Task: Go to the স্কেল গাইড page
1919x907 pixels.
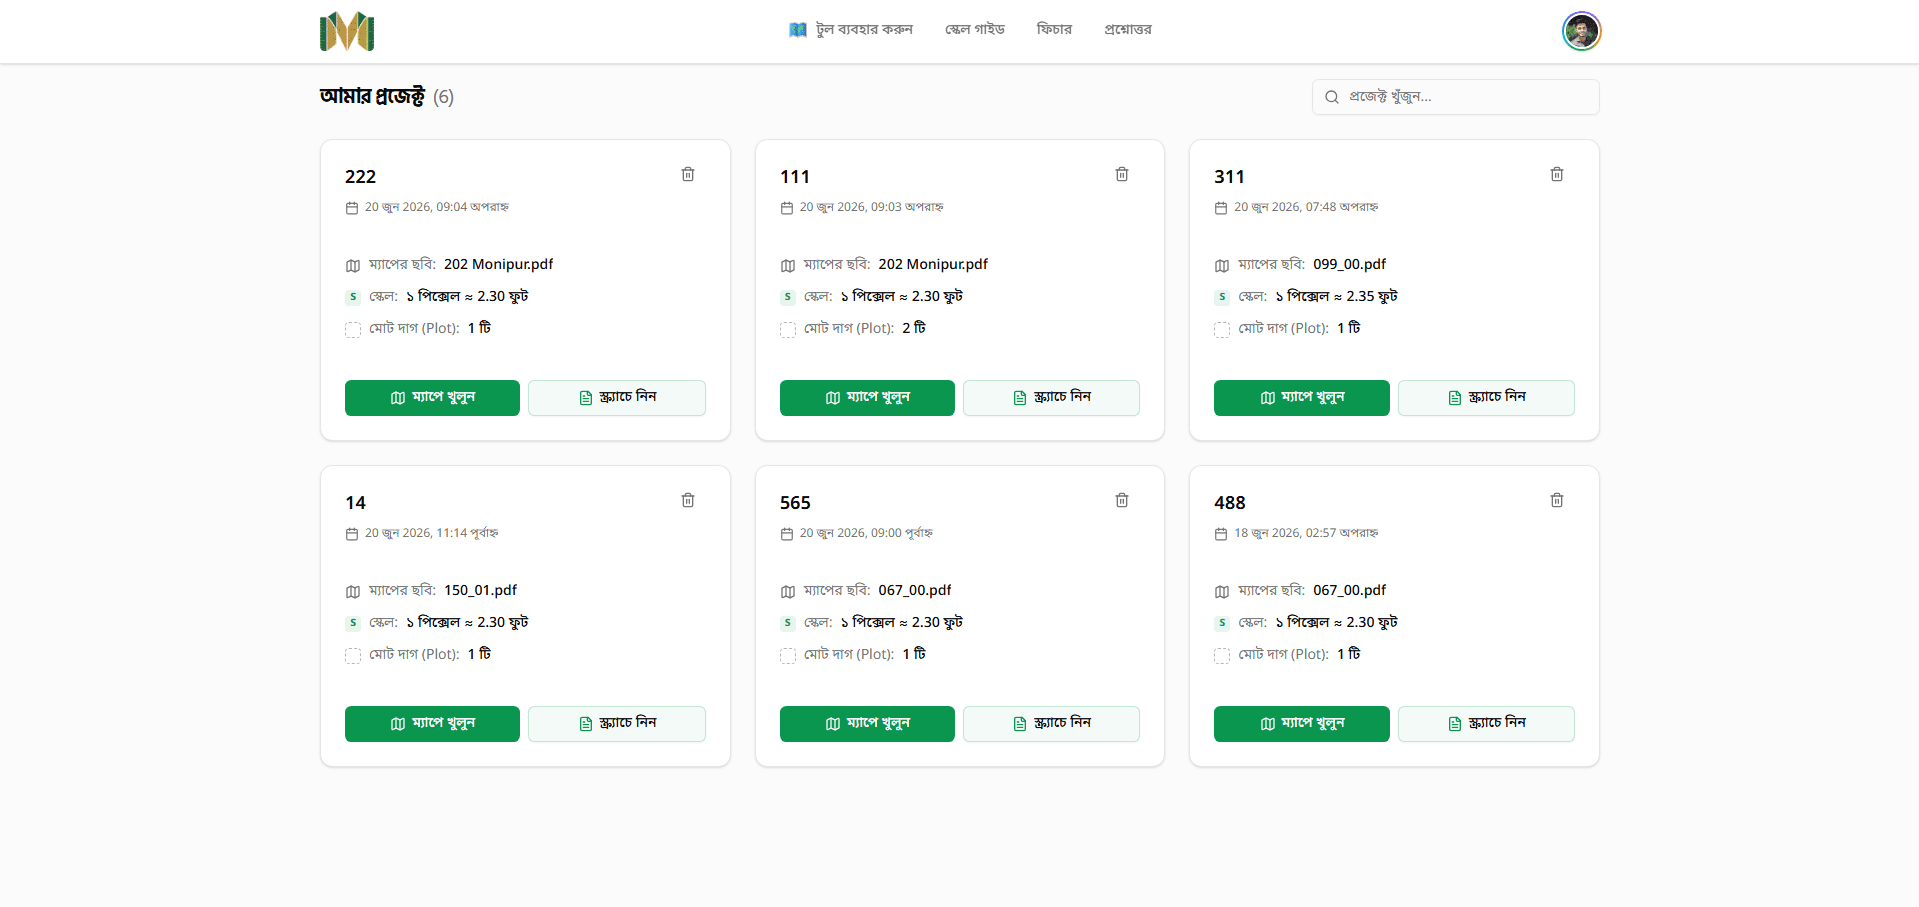Action: tap(975, 30)
